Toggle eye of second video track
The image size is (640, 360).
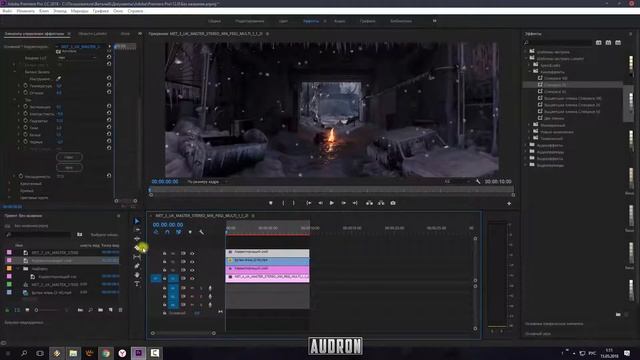click(x=192, y=262)
